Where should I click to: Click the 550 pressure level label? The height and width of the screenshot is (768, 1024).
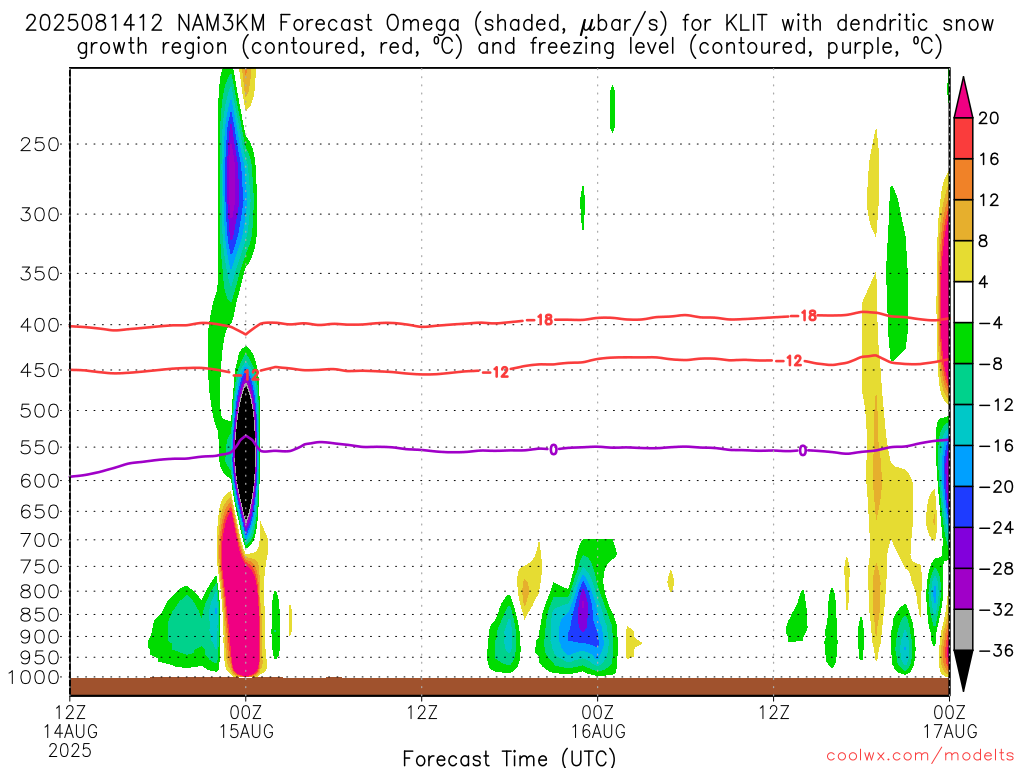pos(40,447)
